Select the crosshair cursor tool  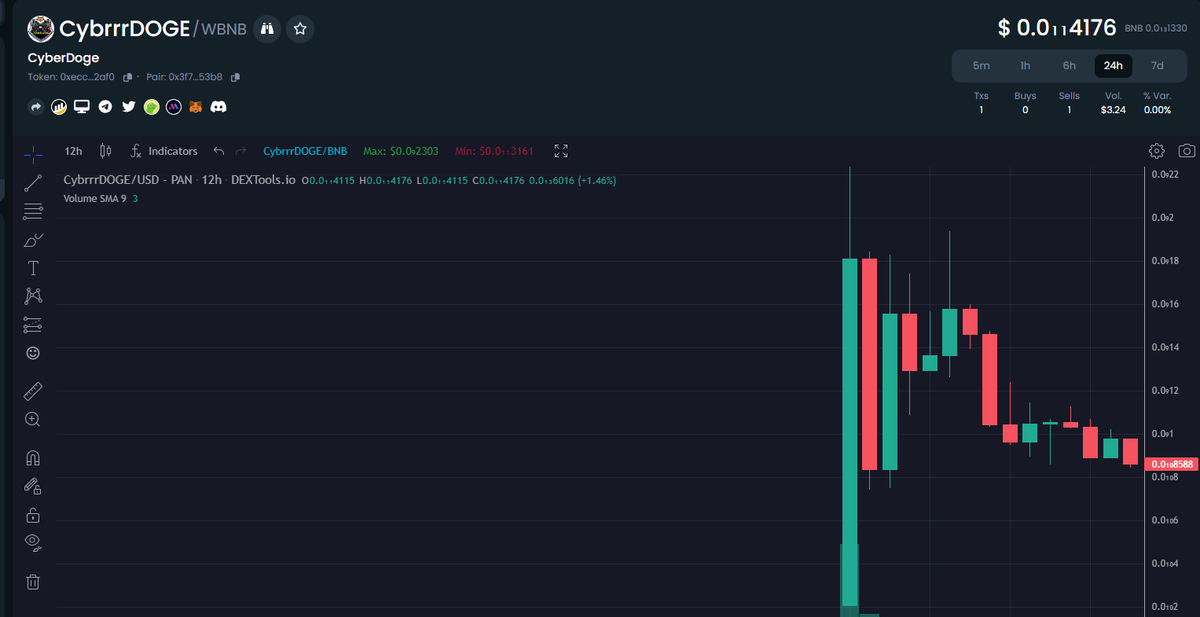pos(33,154)
